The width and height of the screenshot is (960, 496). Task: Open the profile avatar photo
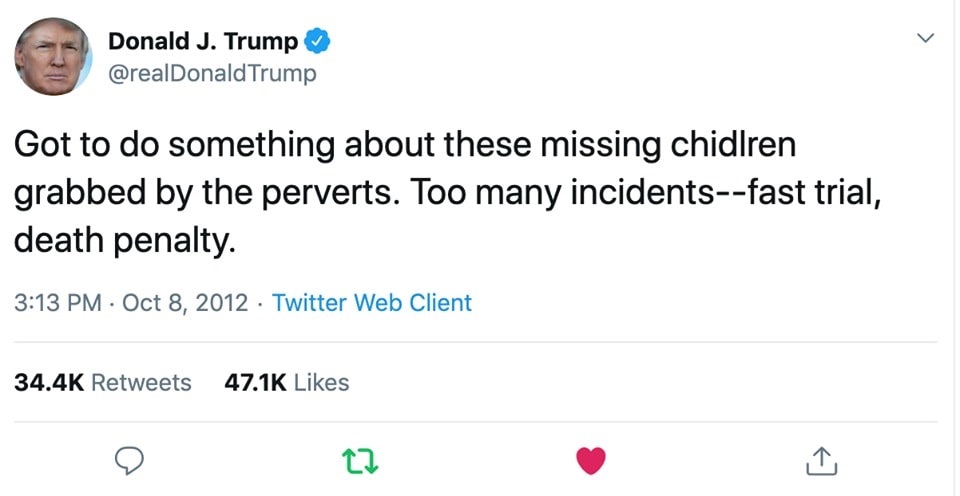[x=54, y=56]
